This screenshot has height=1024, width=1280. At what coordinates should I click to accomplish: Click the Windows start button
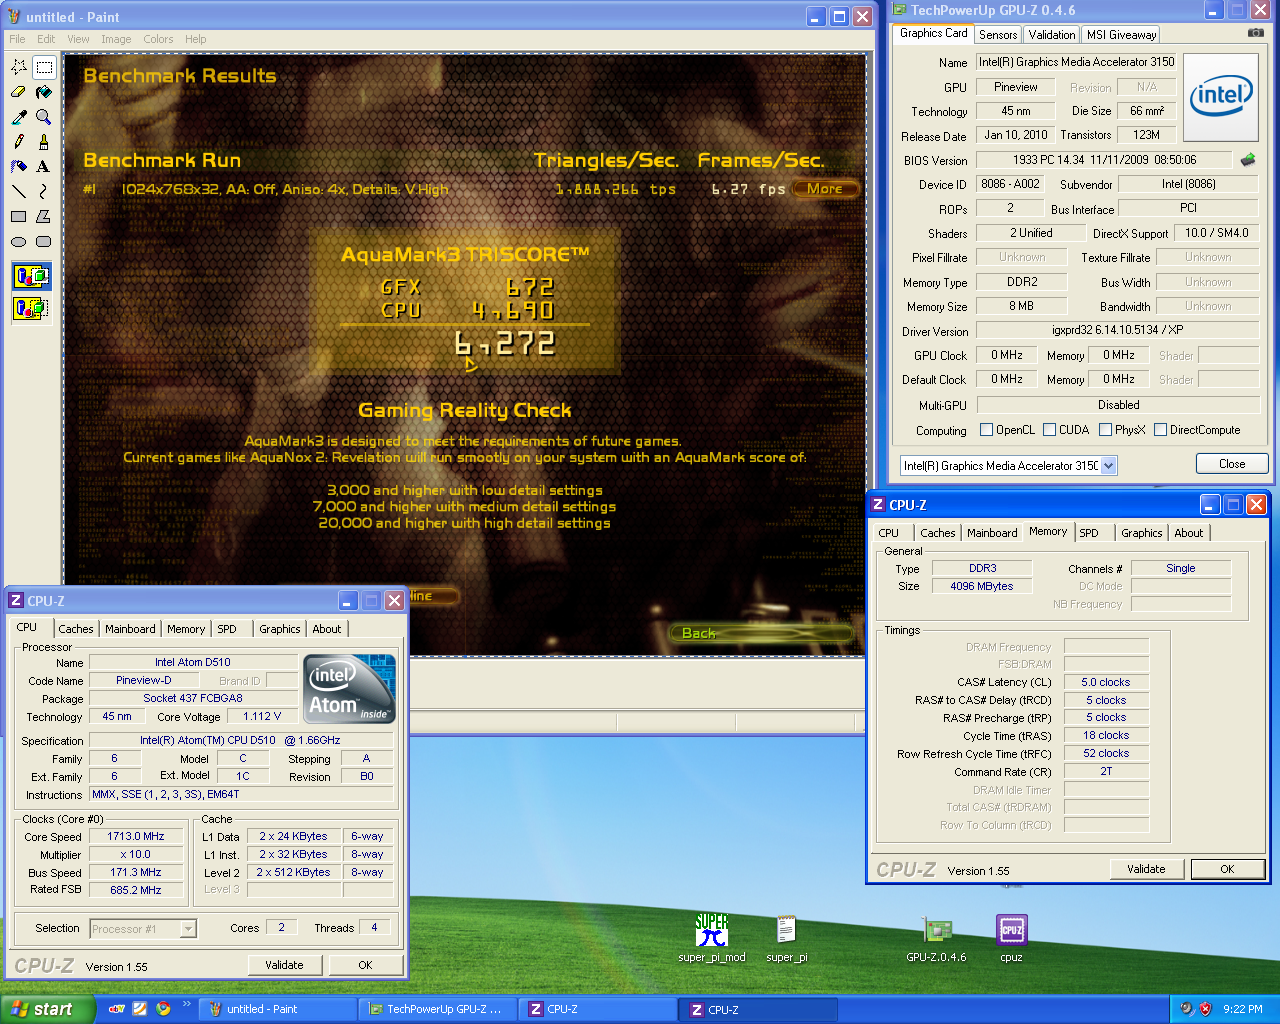click(48, 1009)
